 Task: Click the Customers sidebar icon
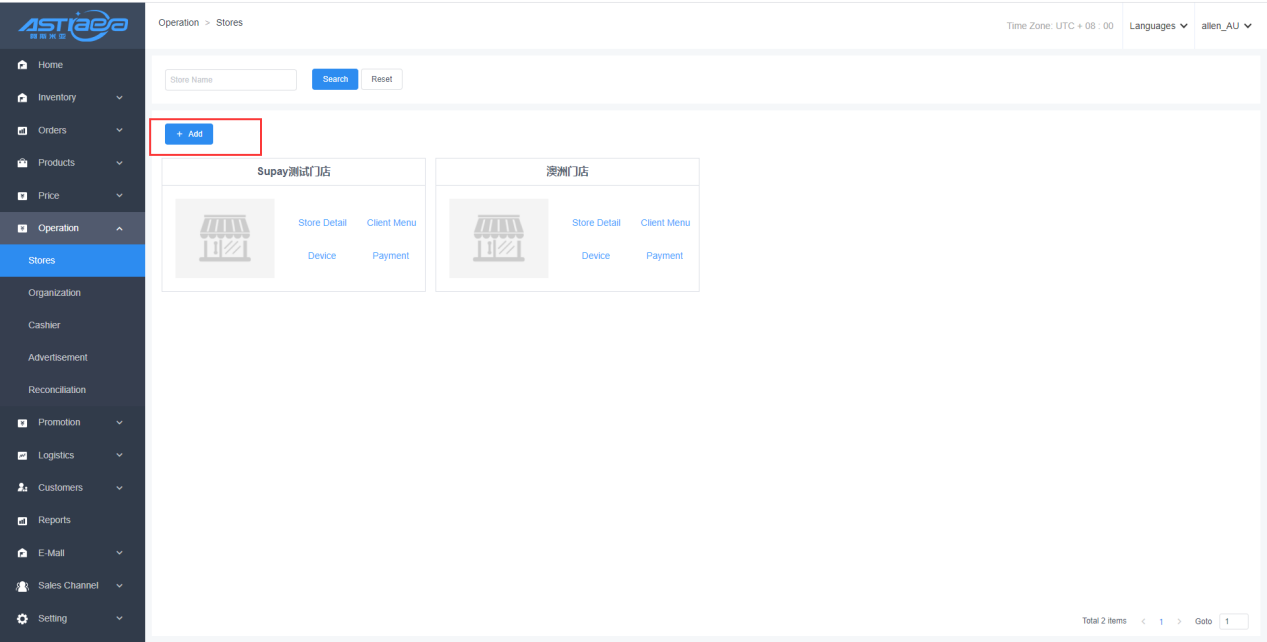[21, 488]
